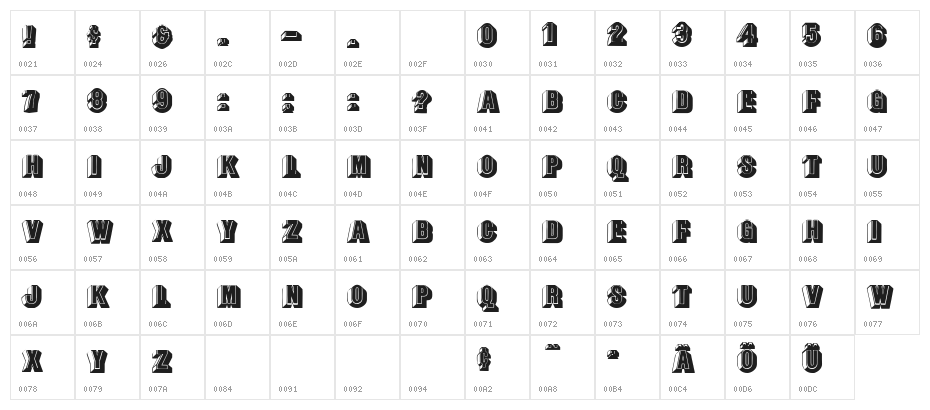Select the lowercase k glyph labeled 006B
This screenshot has height=410, width=930.
pos(97,297)
